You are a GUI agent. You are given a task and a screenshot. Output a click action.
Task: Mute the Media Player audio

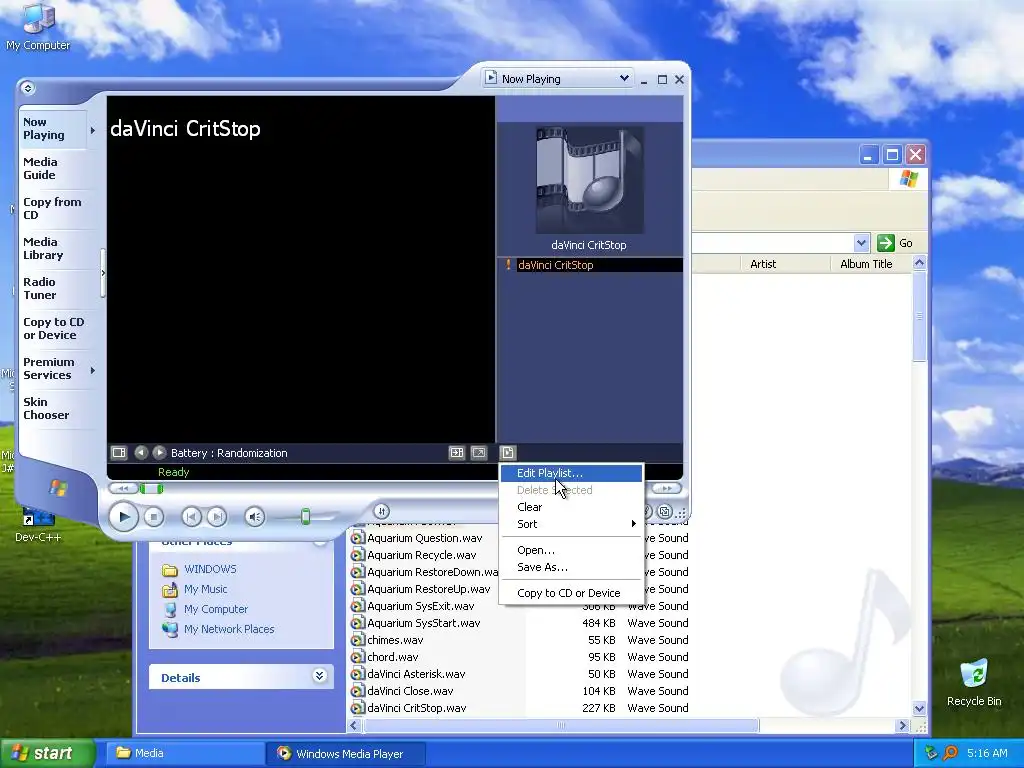tap(255, 517)
